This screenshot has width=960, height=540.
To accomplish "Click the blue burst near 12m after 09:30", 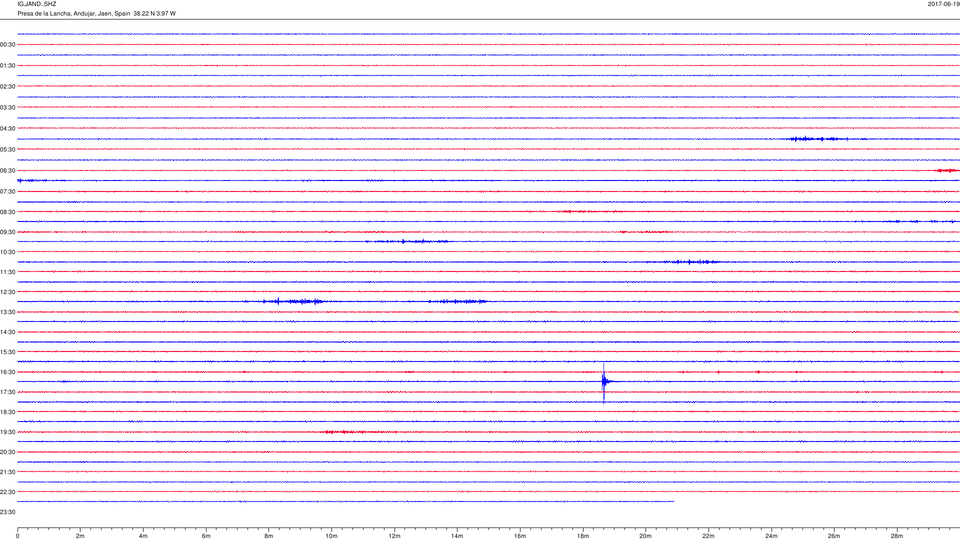I will click(x=407, y=241).
